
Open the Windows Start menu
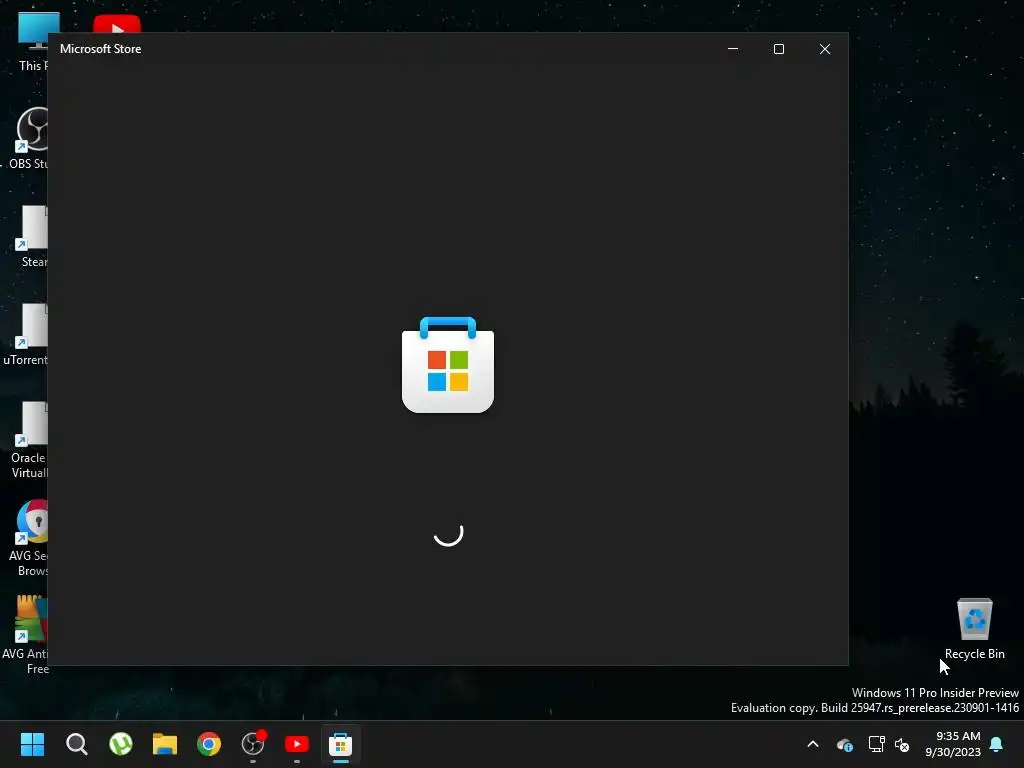(32, 744)
